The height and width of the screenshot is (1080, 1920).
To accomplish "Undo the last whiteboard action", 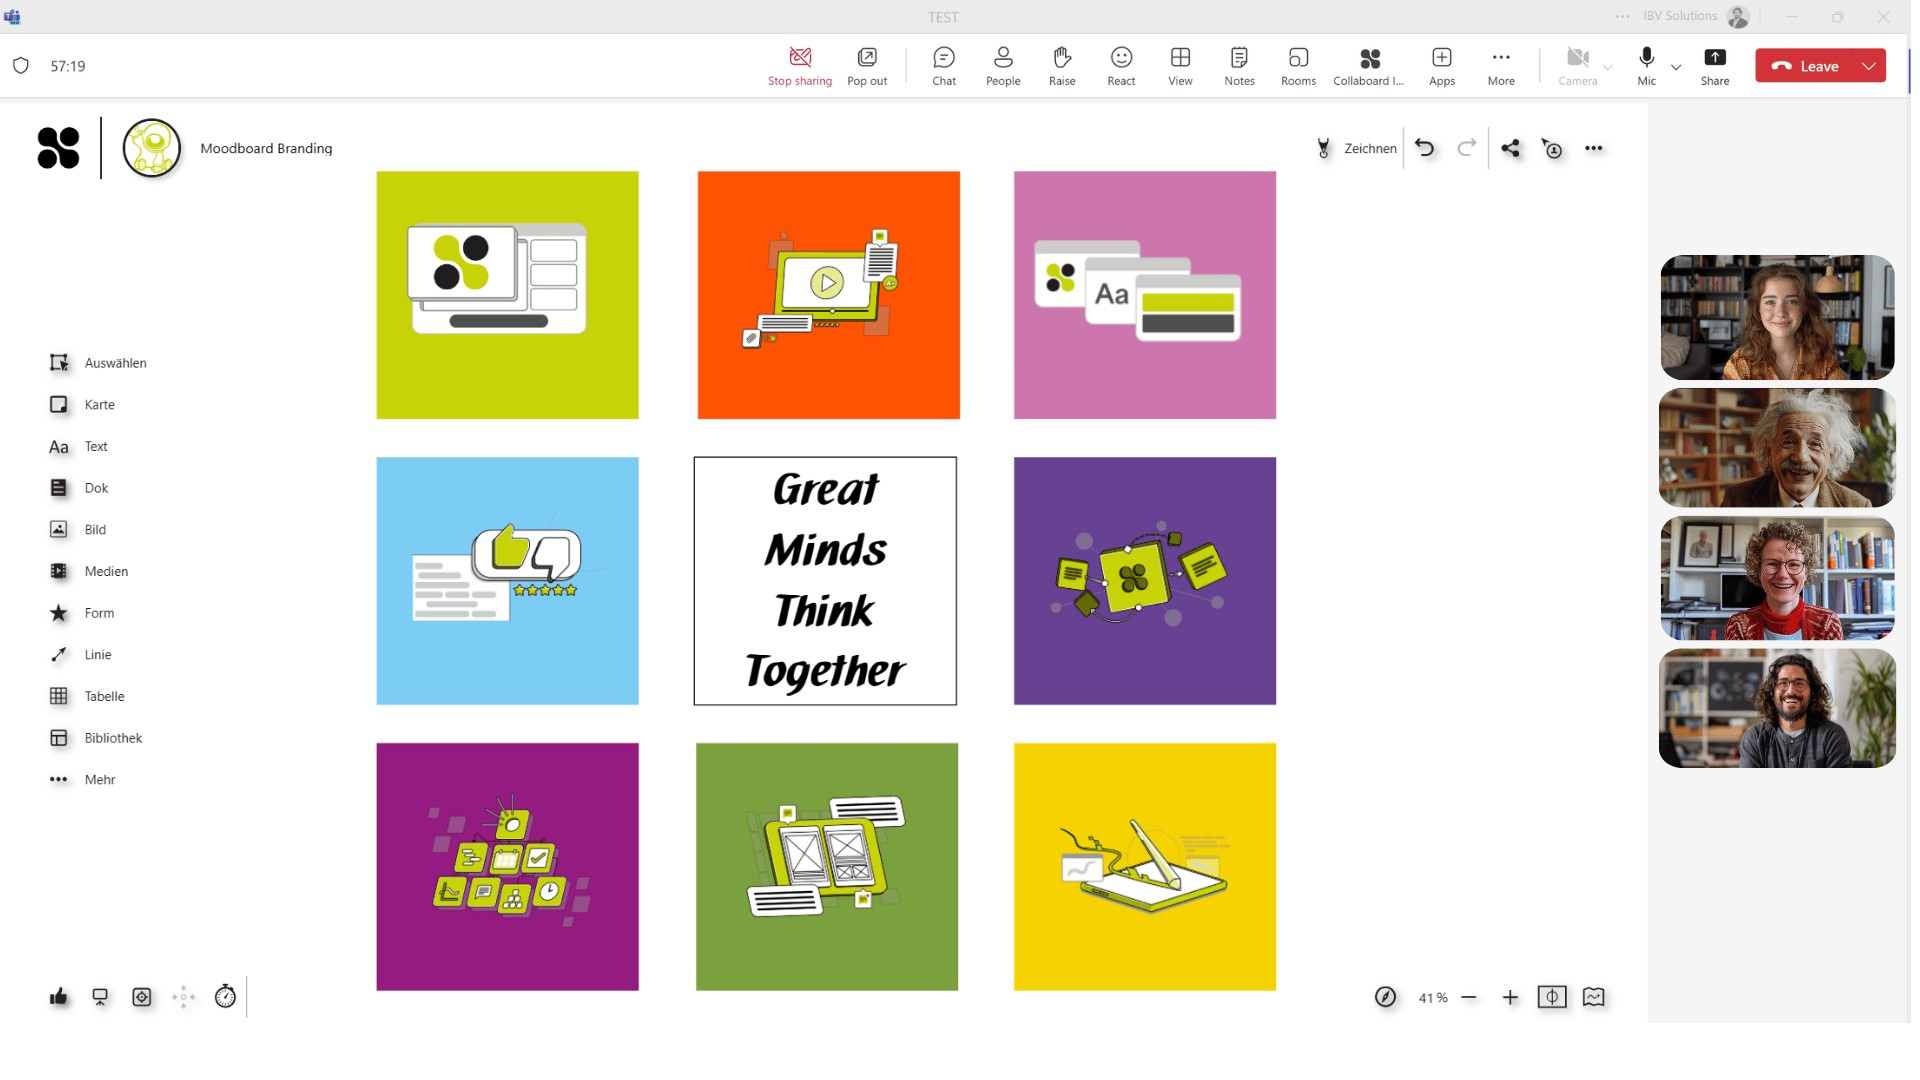I will pyautogui.click(x=1425, y=147).
